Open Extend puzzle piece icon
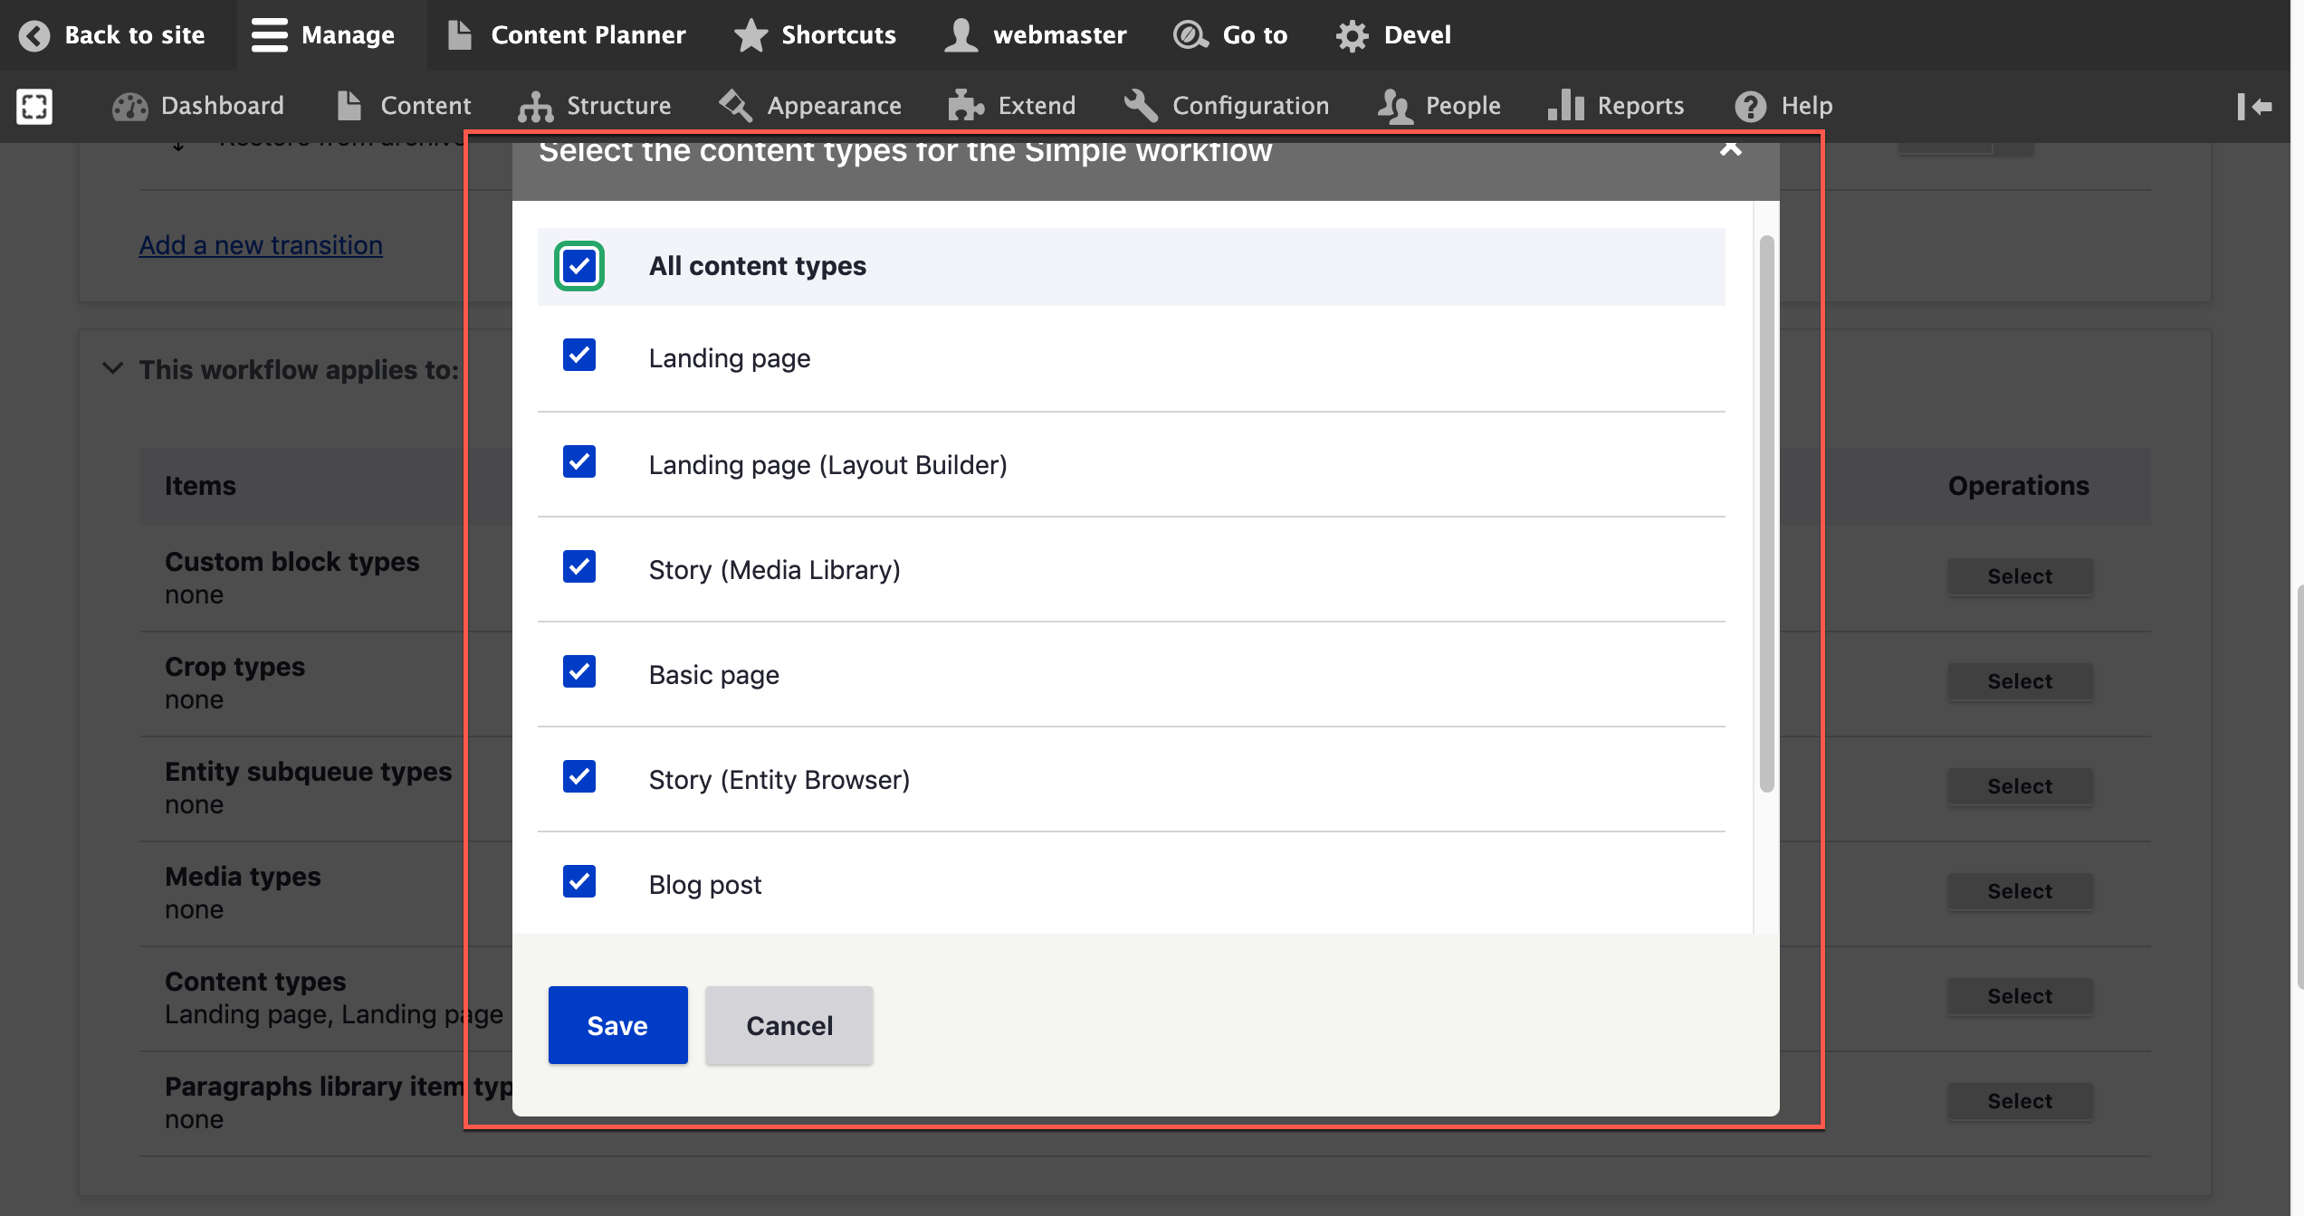 (x=966, y=106)
